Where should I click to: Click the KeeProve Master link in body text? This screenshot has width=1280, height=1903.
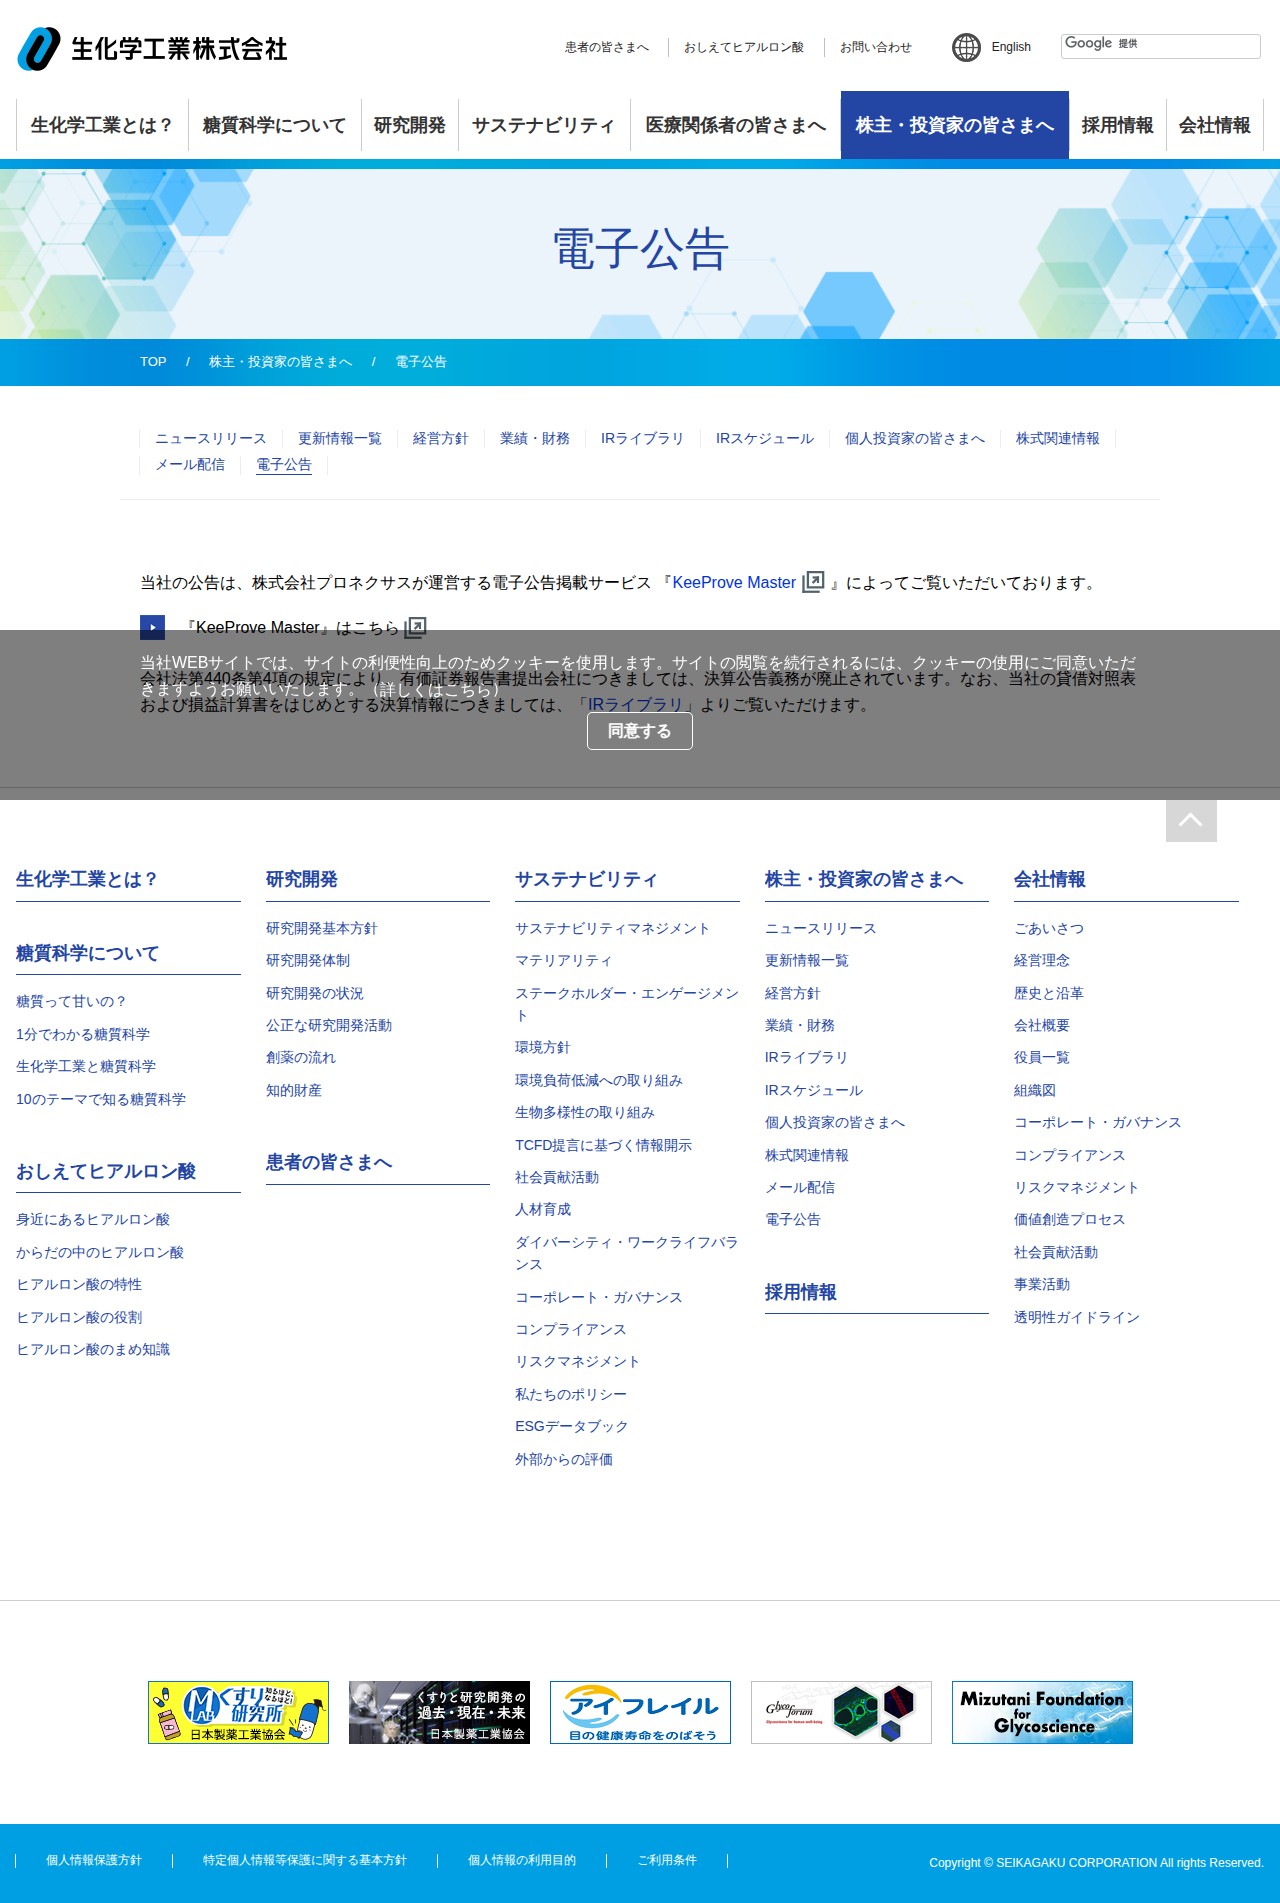[734, 582]
